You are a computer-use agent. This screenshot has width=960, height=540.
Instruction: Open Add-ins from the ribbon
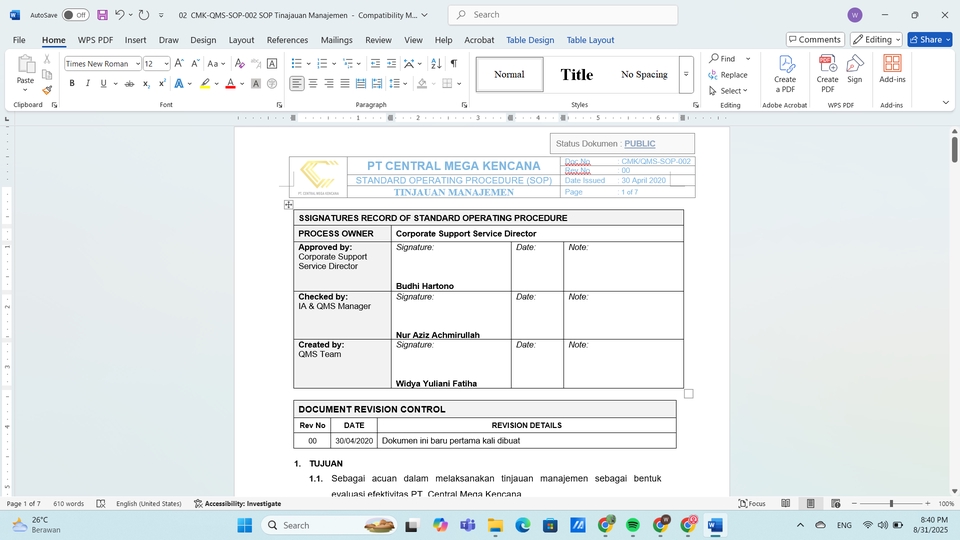tap(892, 69)
